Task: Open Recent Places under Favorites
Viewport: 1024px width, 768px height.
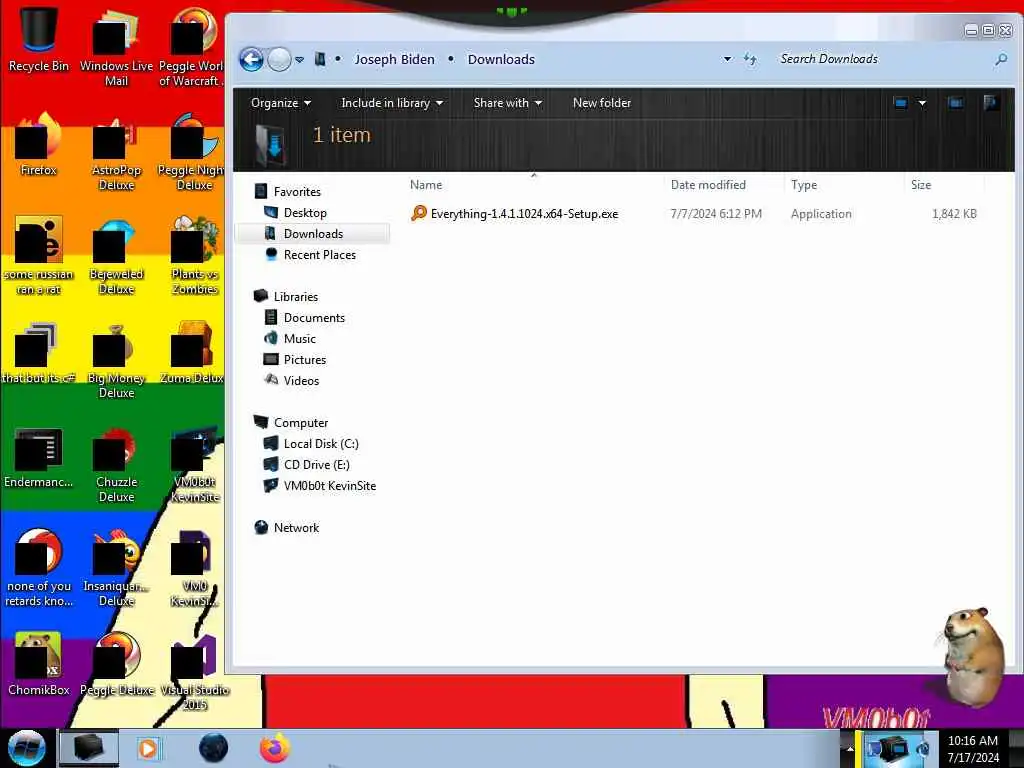Action: (x=319, y=255)
